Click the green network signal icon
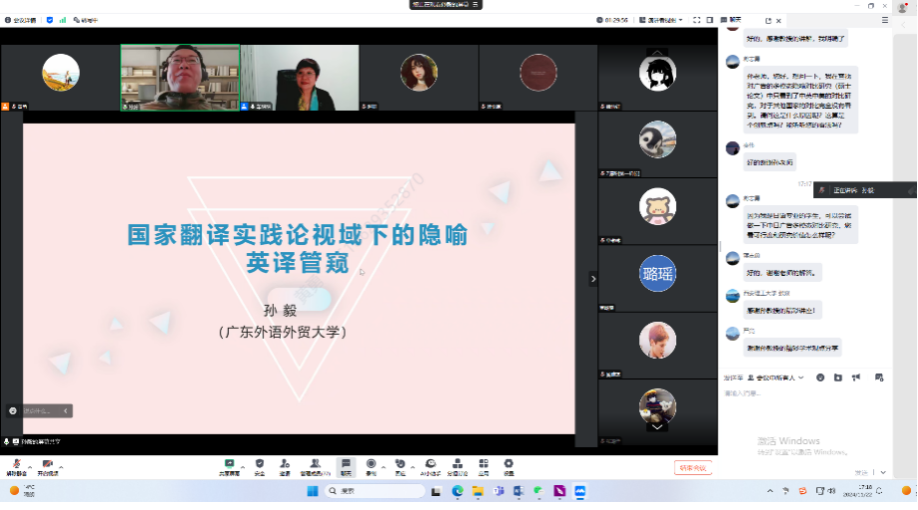This screenshot has height=510, width=918. (x=63, y=20)
